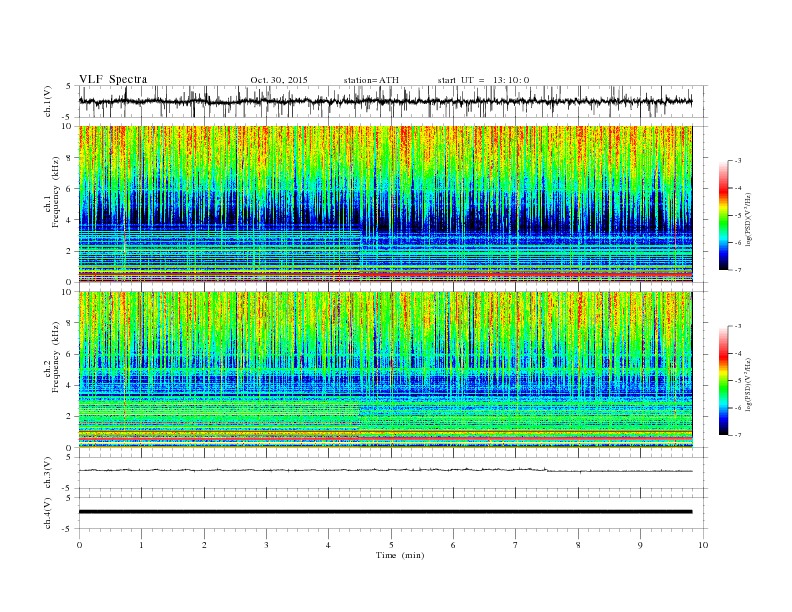
Task: Click the ch.1 "Frequency (kHz)" axis label
Action: pos(55,191)
